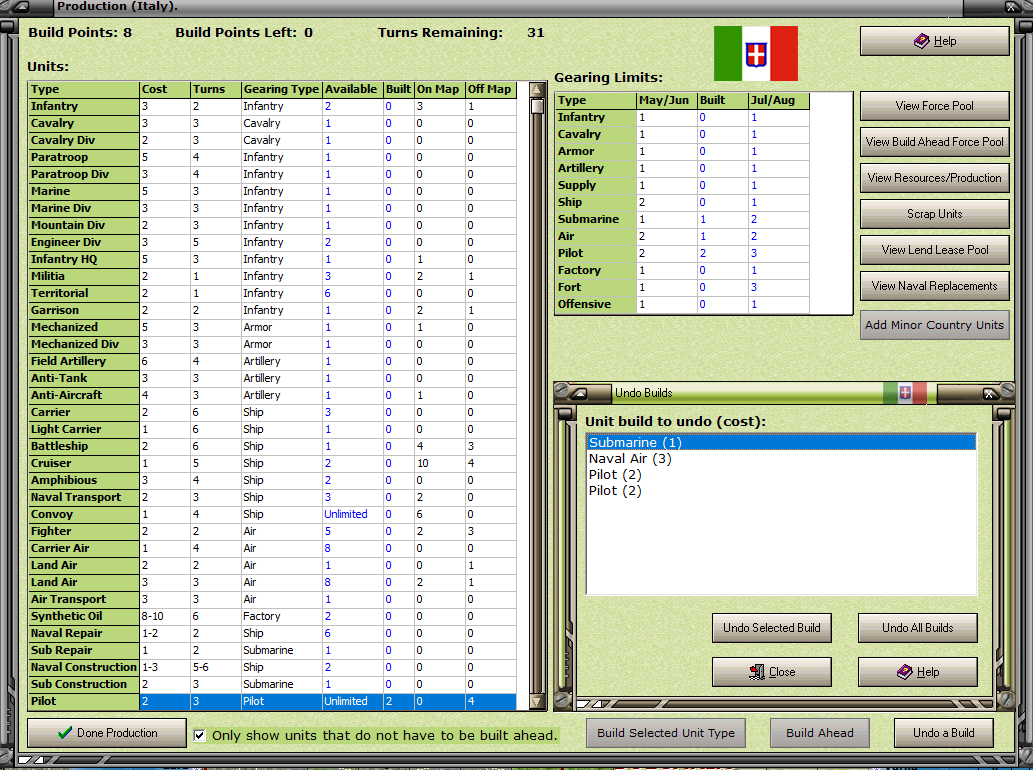Select the Mechanized Div unit row

(x=272, y=344)
